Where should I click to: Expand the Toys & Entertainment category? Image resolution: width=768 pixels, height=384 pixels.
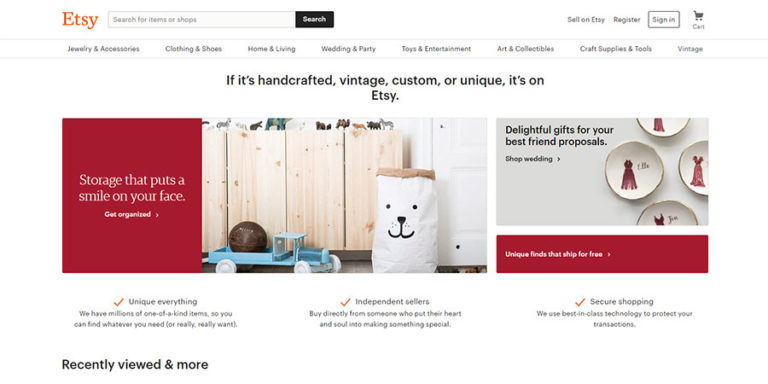(x=436, y=49)
